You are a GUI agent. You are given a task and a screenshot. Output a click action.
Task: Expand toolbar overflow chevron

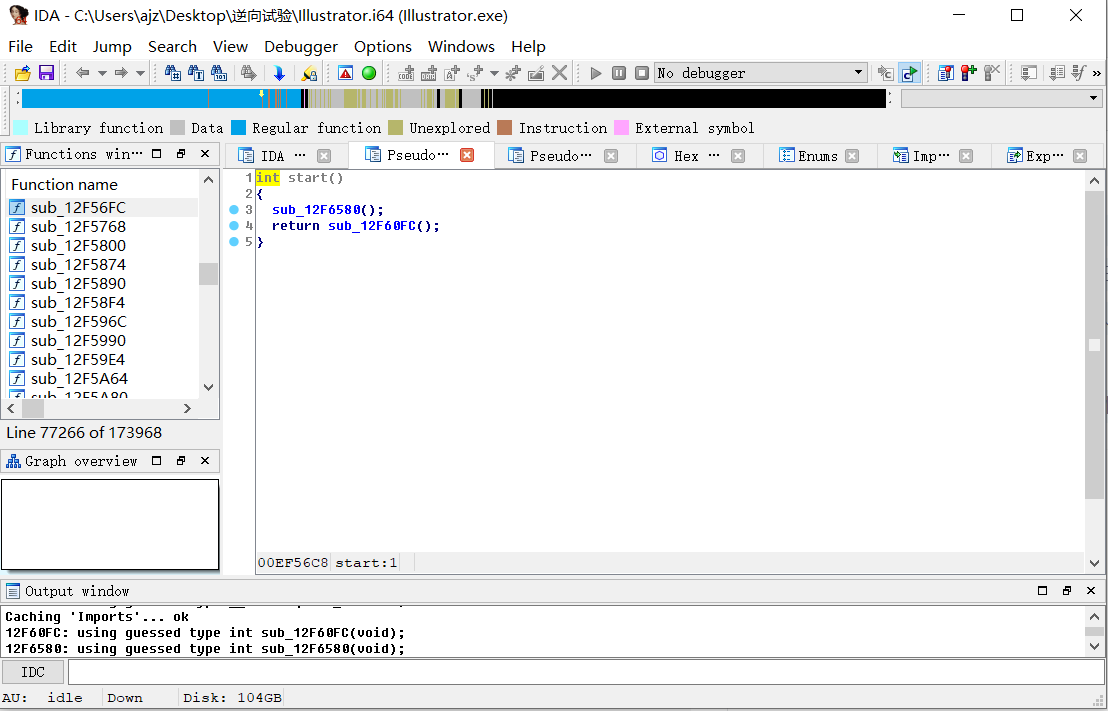pos(1097,73)
